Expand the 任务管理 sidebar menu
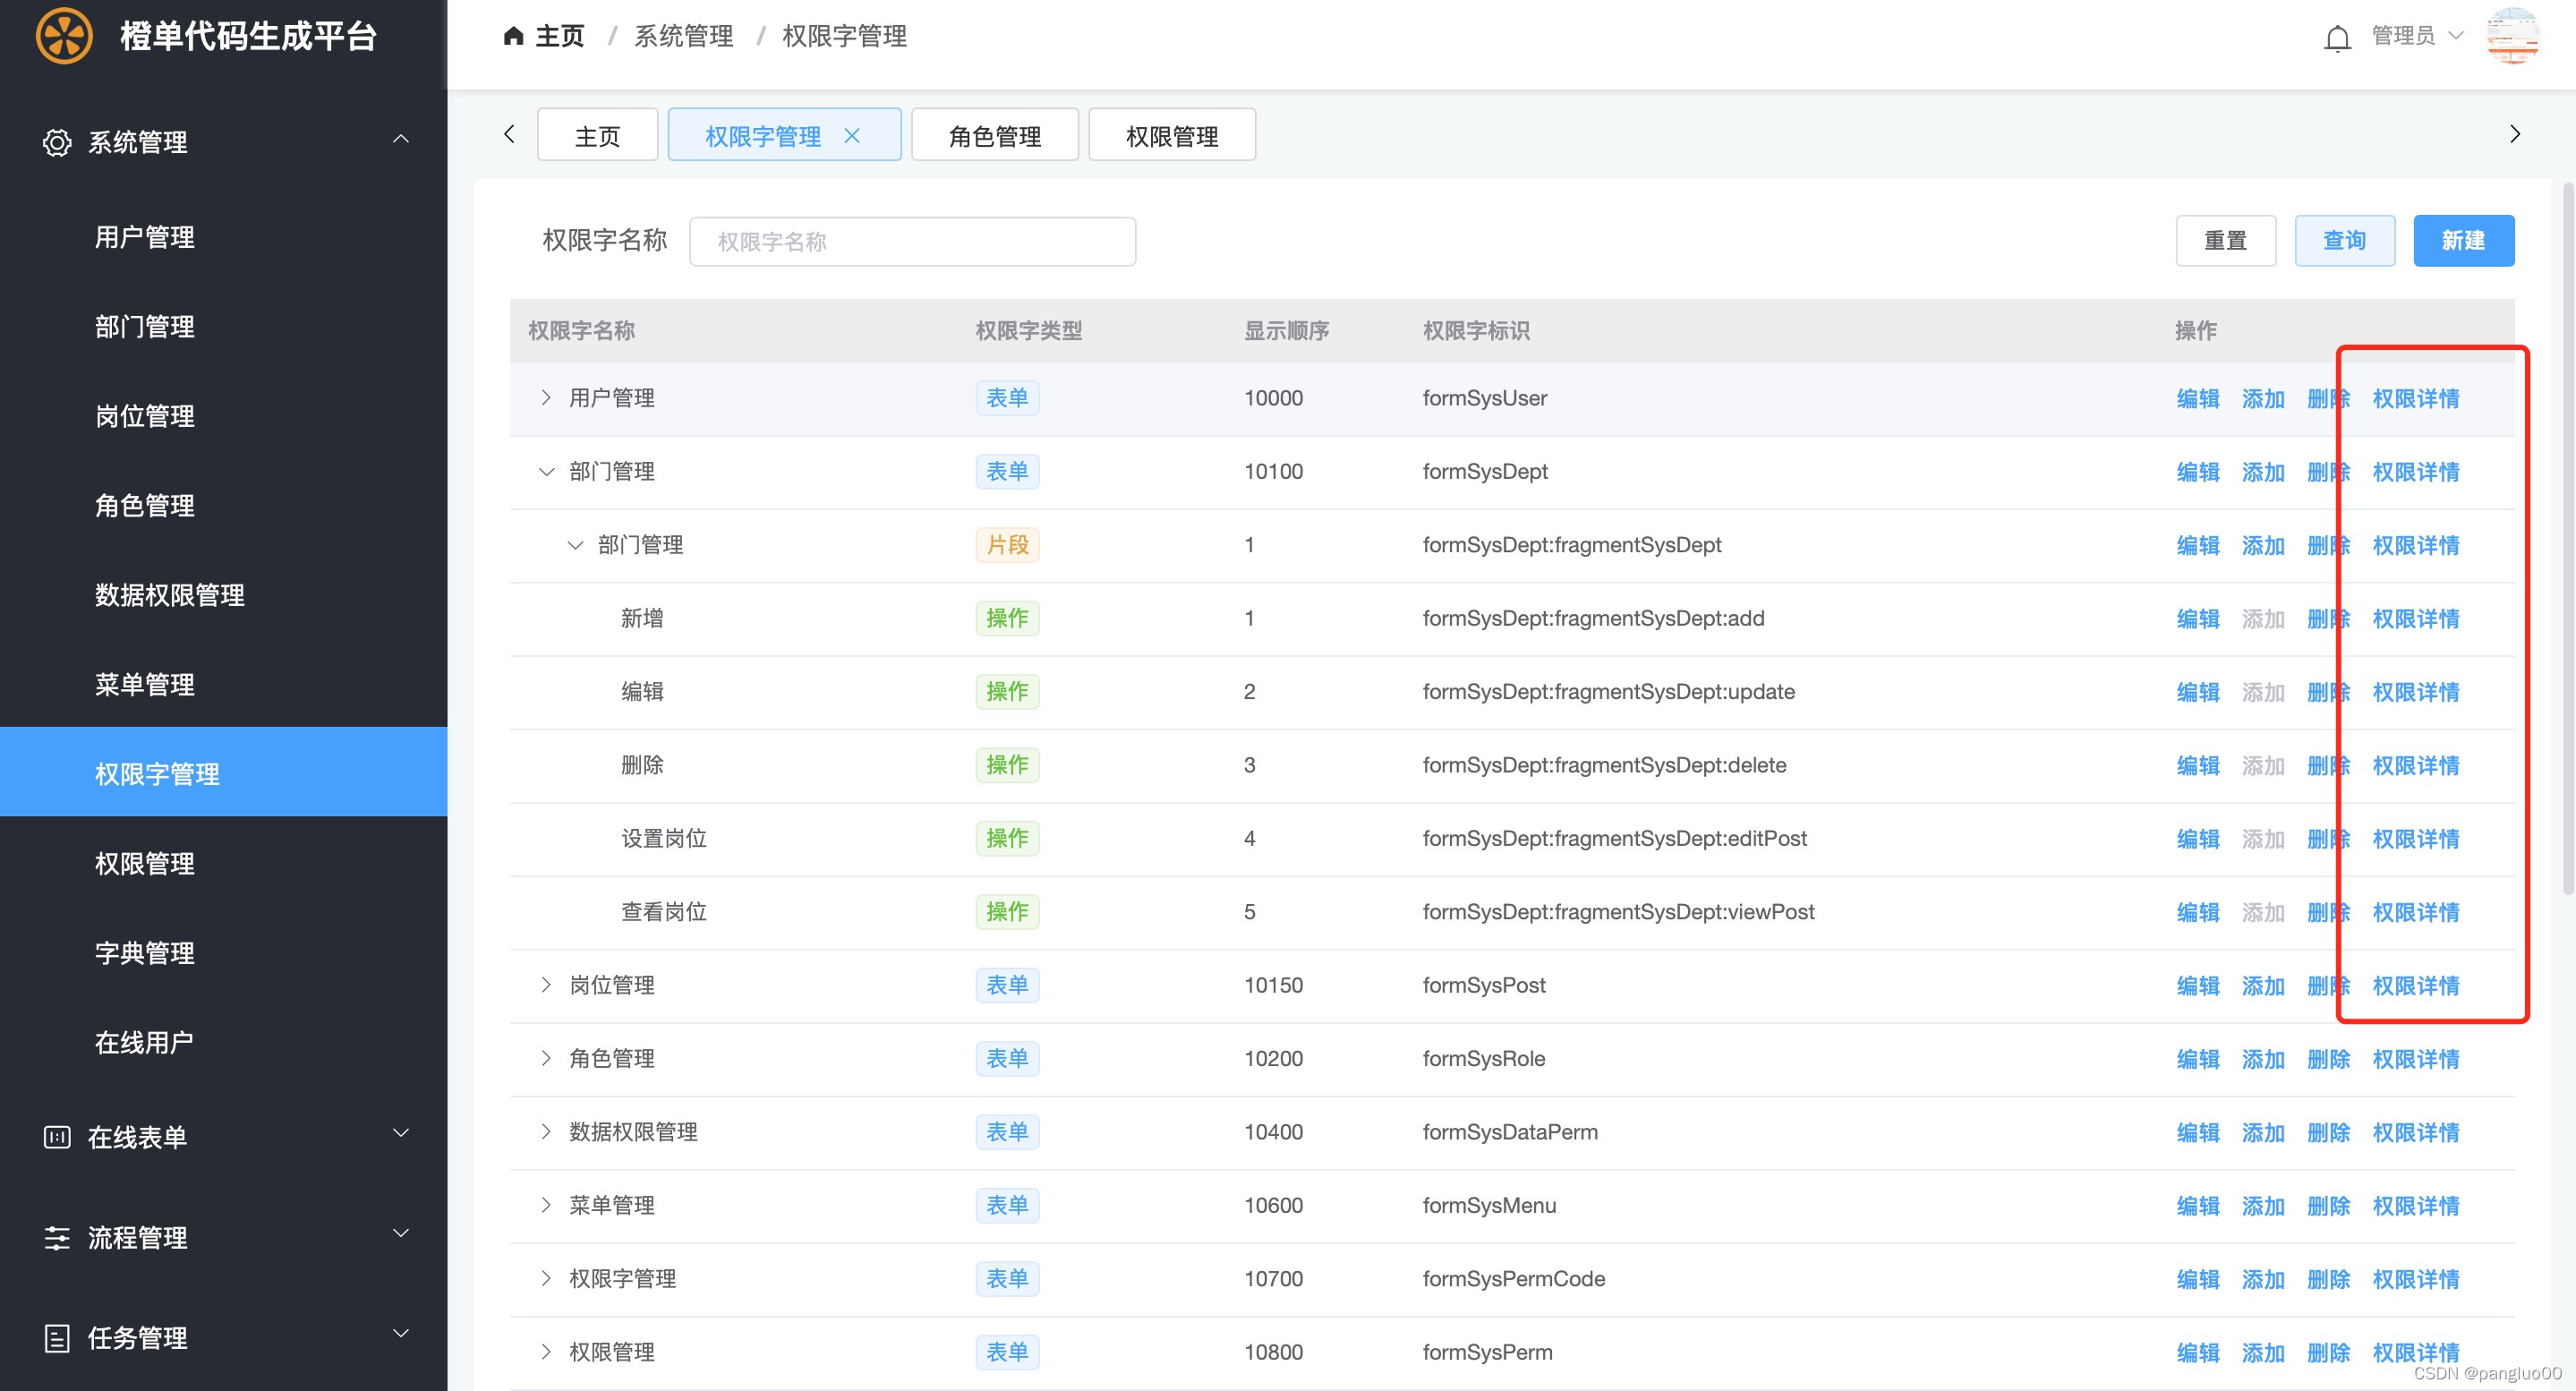 click(401, 1333)
